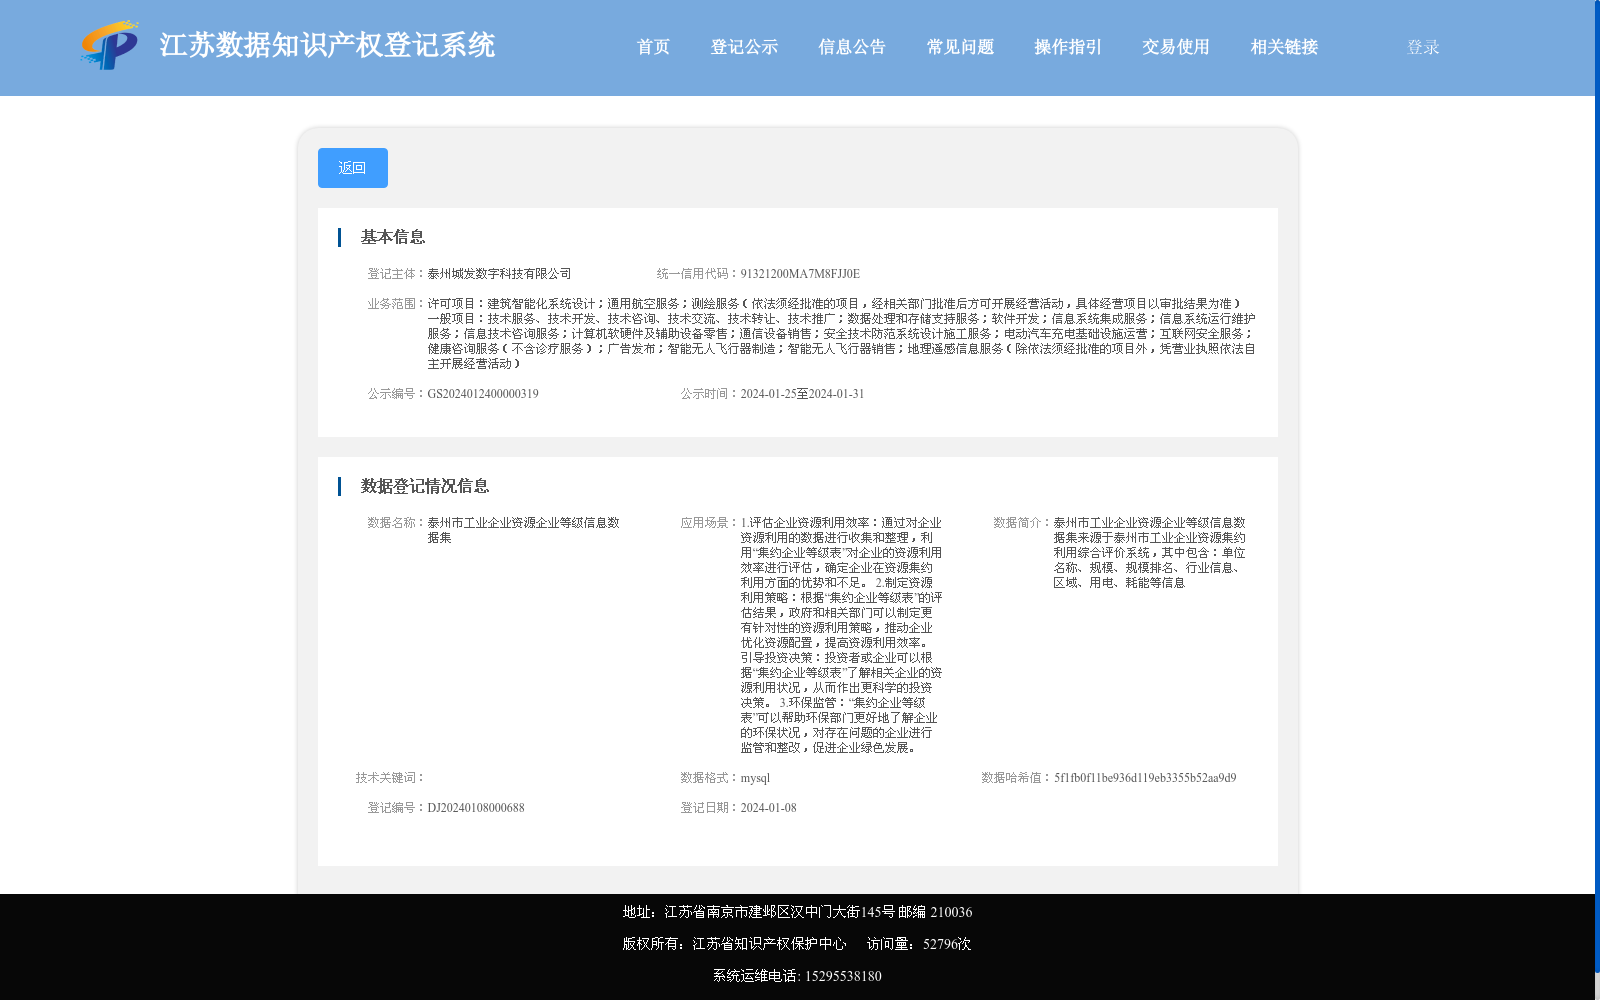This screenshot has width=1600, height=1000.
Task: Open 常见问题 page
Action: pos(960,47)
